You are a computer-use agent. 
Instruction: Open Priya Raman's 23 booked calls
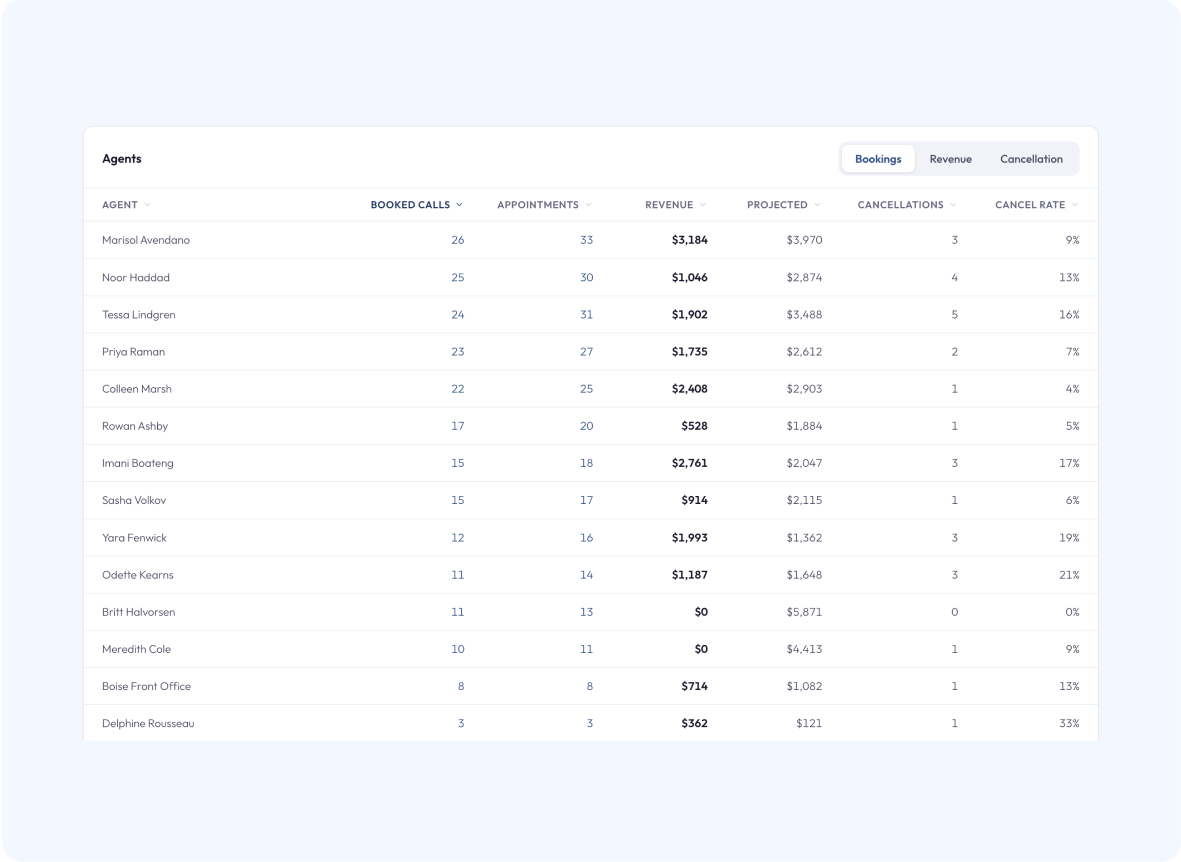tap(457, 352)
